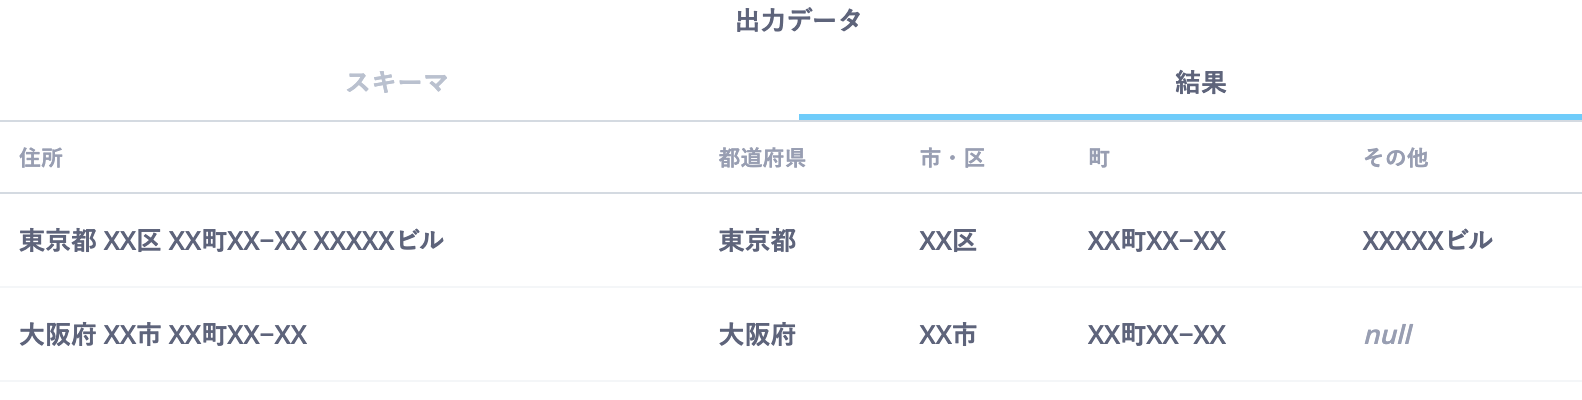Click the XXXXXビル cell
Viewport: 1582px width, 400px height.
(x=1427, y=241)
